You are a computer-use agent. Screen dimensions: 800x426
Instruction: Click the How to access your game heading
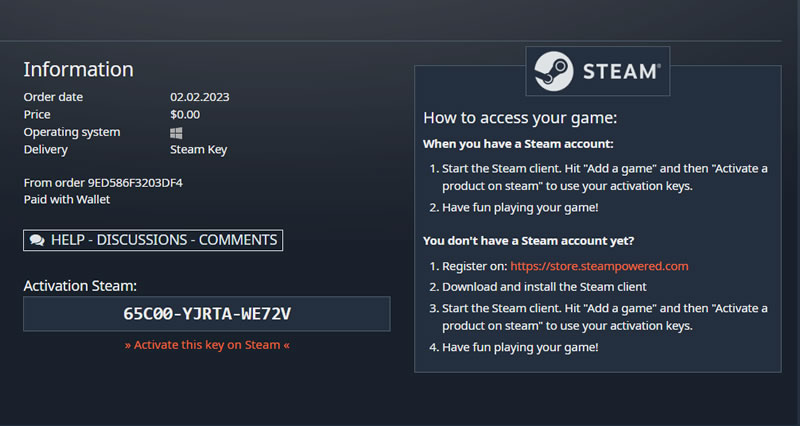[x=520, y=118]
